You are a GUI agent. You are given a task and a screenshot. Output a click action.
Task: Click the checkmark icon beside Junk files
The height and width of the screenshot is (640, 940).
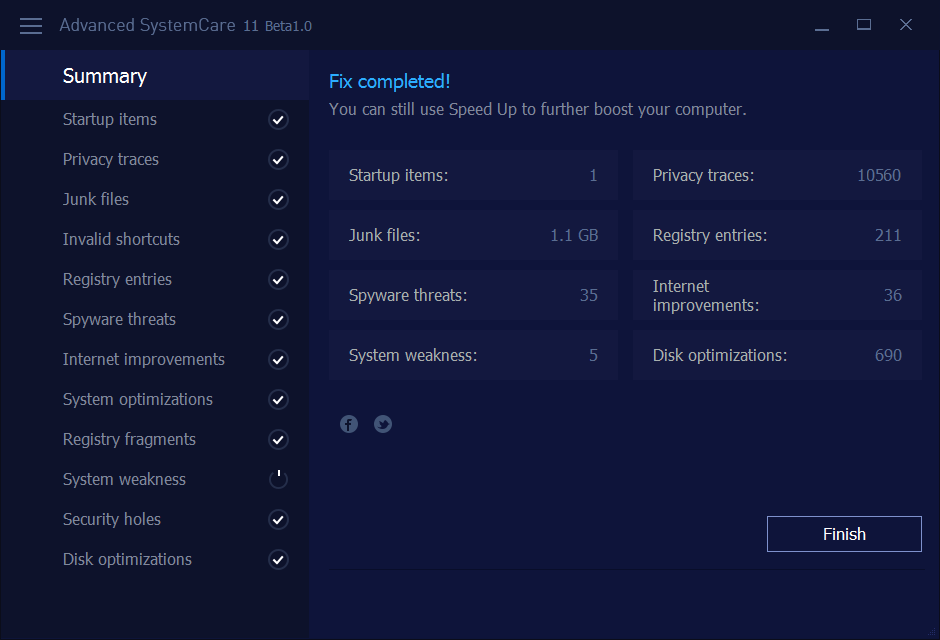278,200
